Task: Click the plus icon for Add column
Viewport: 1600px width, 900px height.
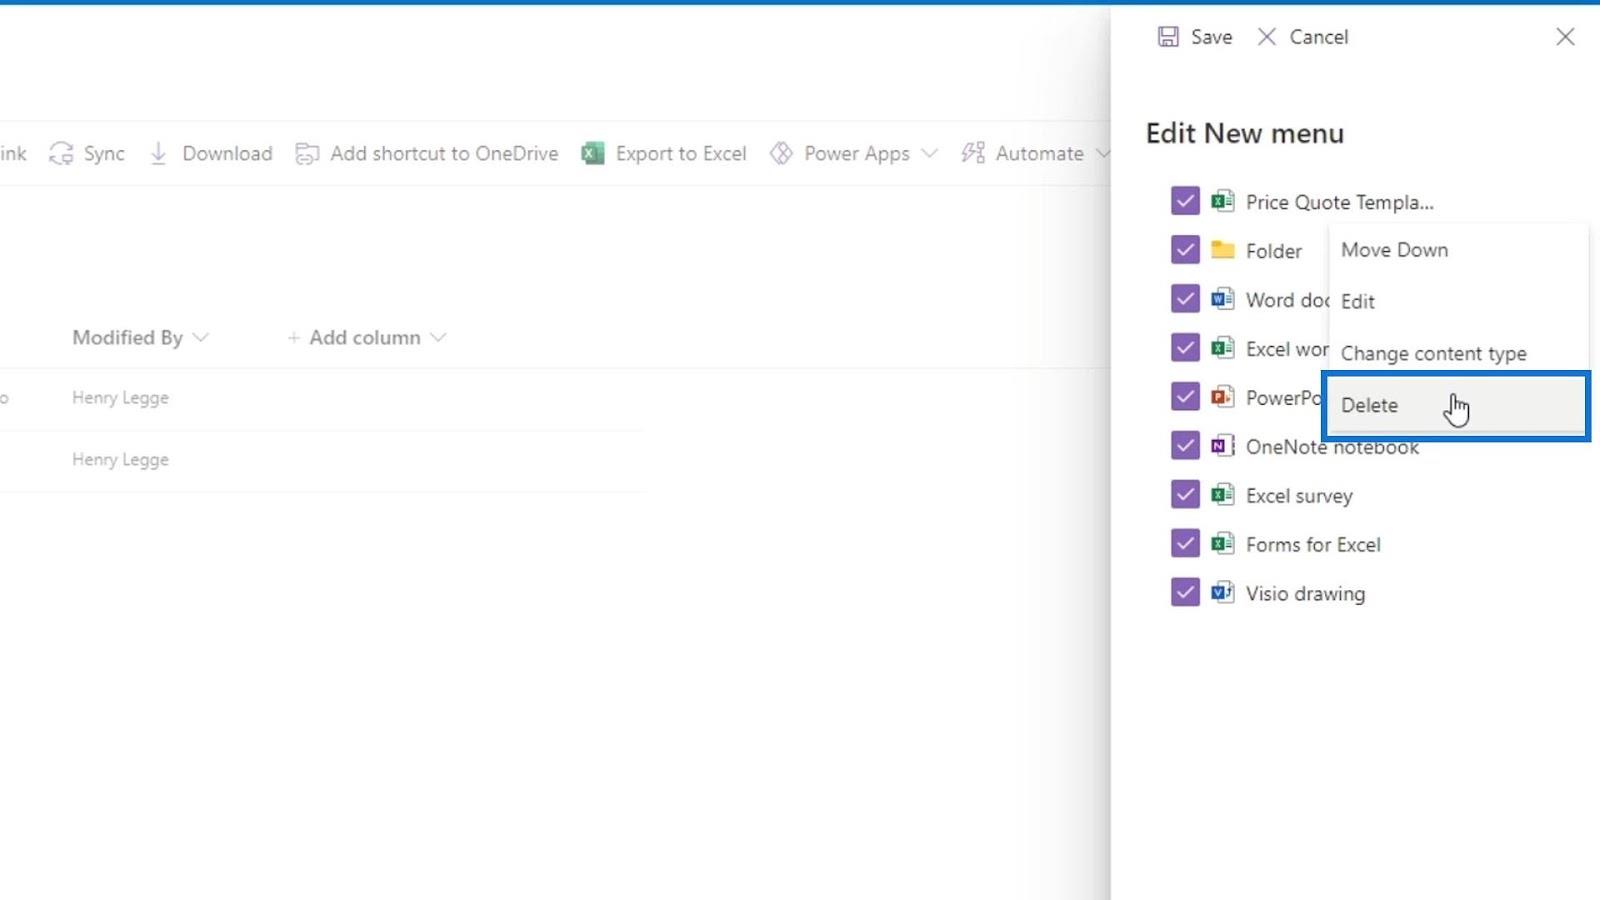Action: (x=294, y=338)
